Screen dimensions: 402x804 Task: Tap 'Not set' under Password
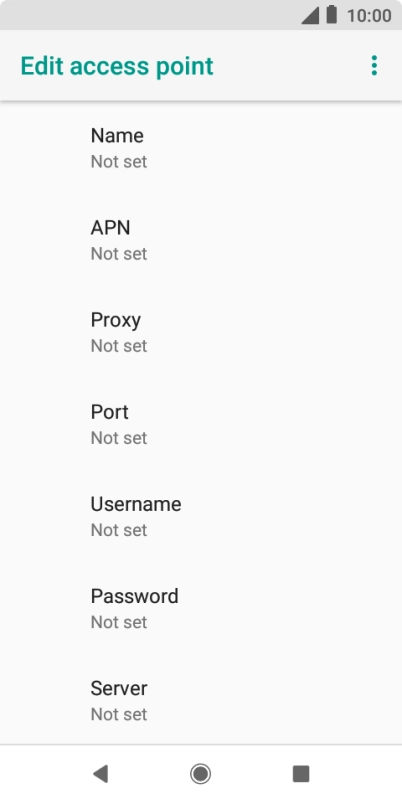coord(119,622)
